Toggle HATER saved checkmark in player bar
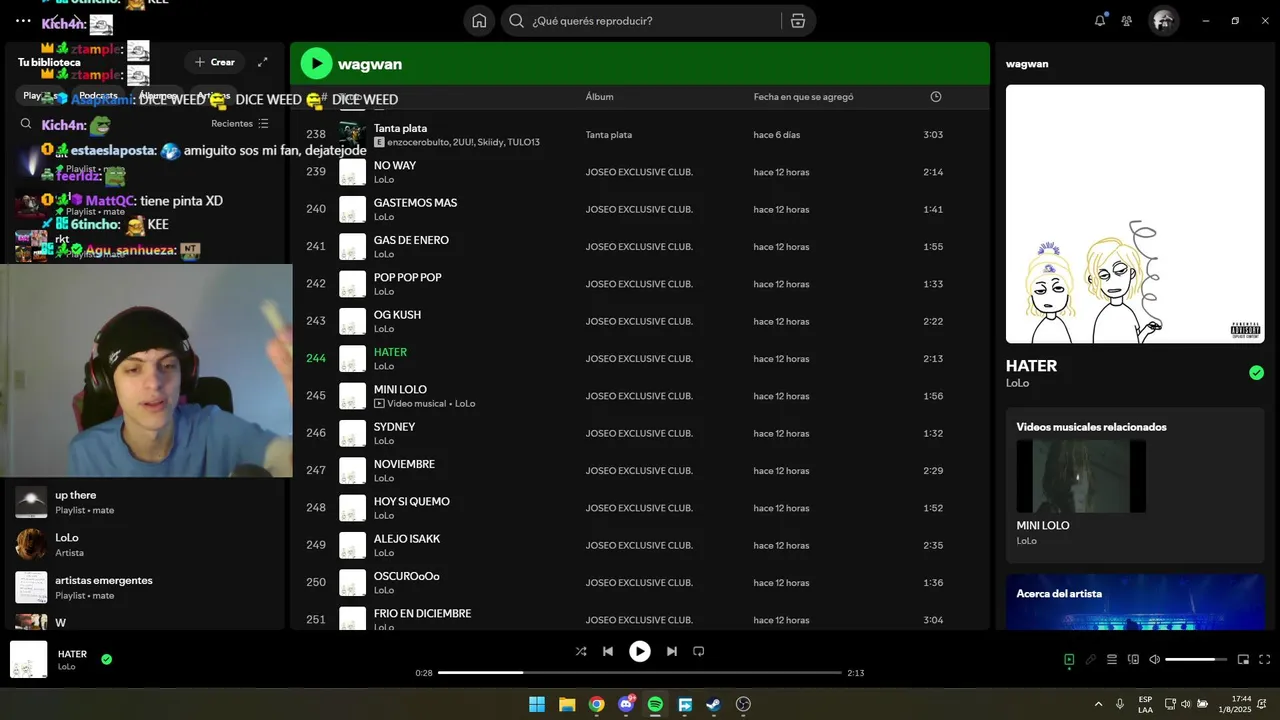 (106, 659)
